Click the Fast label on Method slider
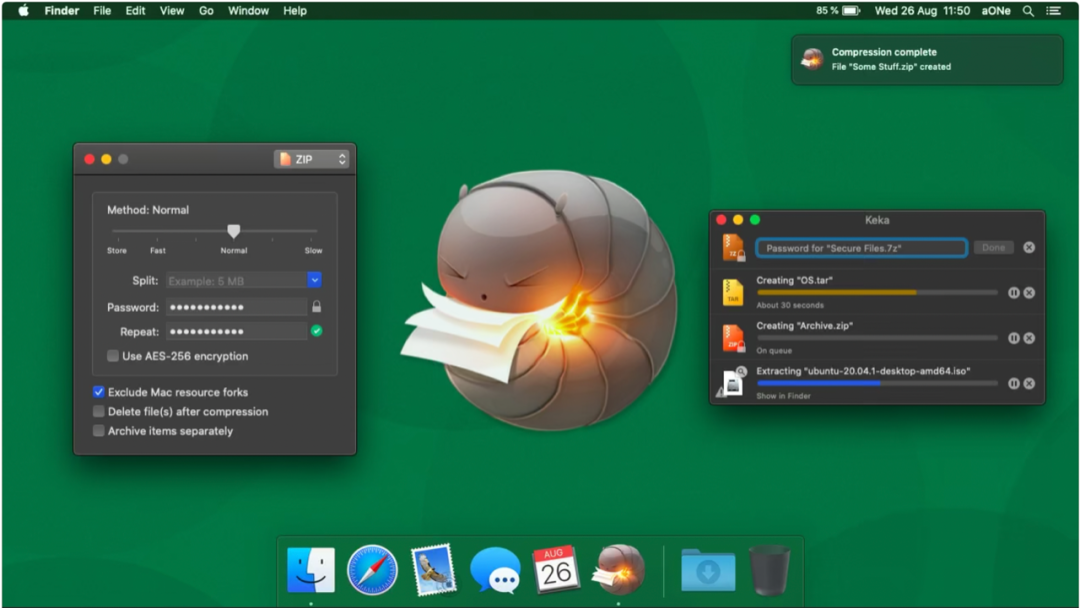Image resolution: width=1080 pixels, height=608 pixels. tap(158, 251)
